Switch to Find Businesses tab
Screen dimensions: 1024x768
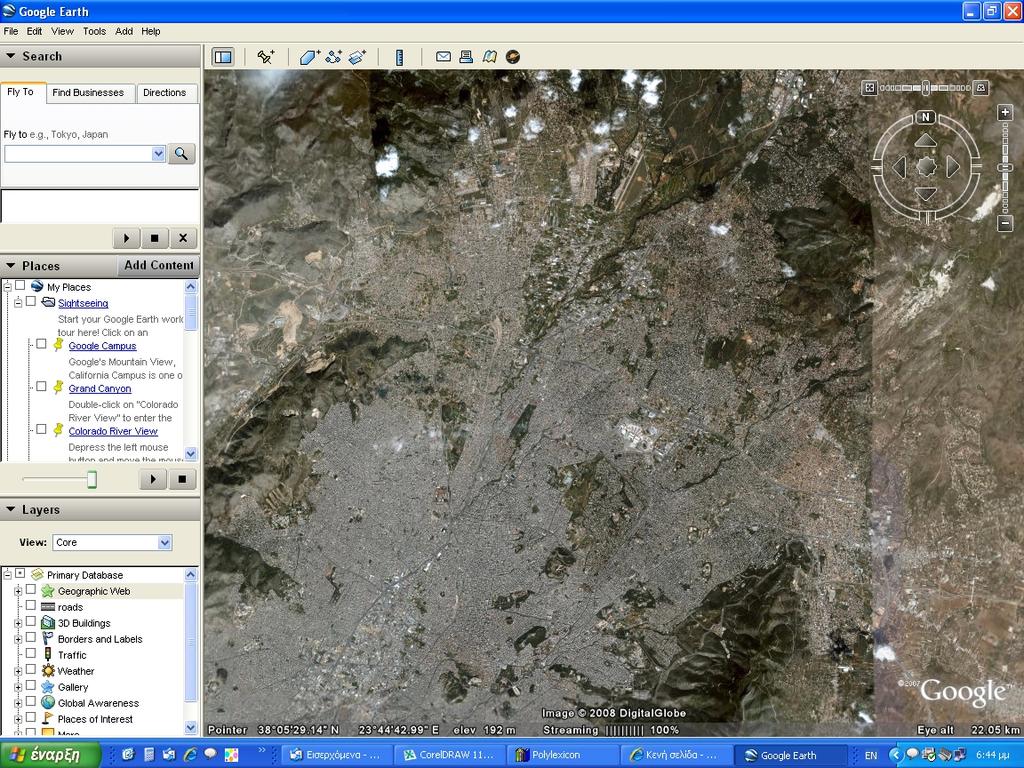point(88,93)
